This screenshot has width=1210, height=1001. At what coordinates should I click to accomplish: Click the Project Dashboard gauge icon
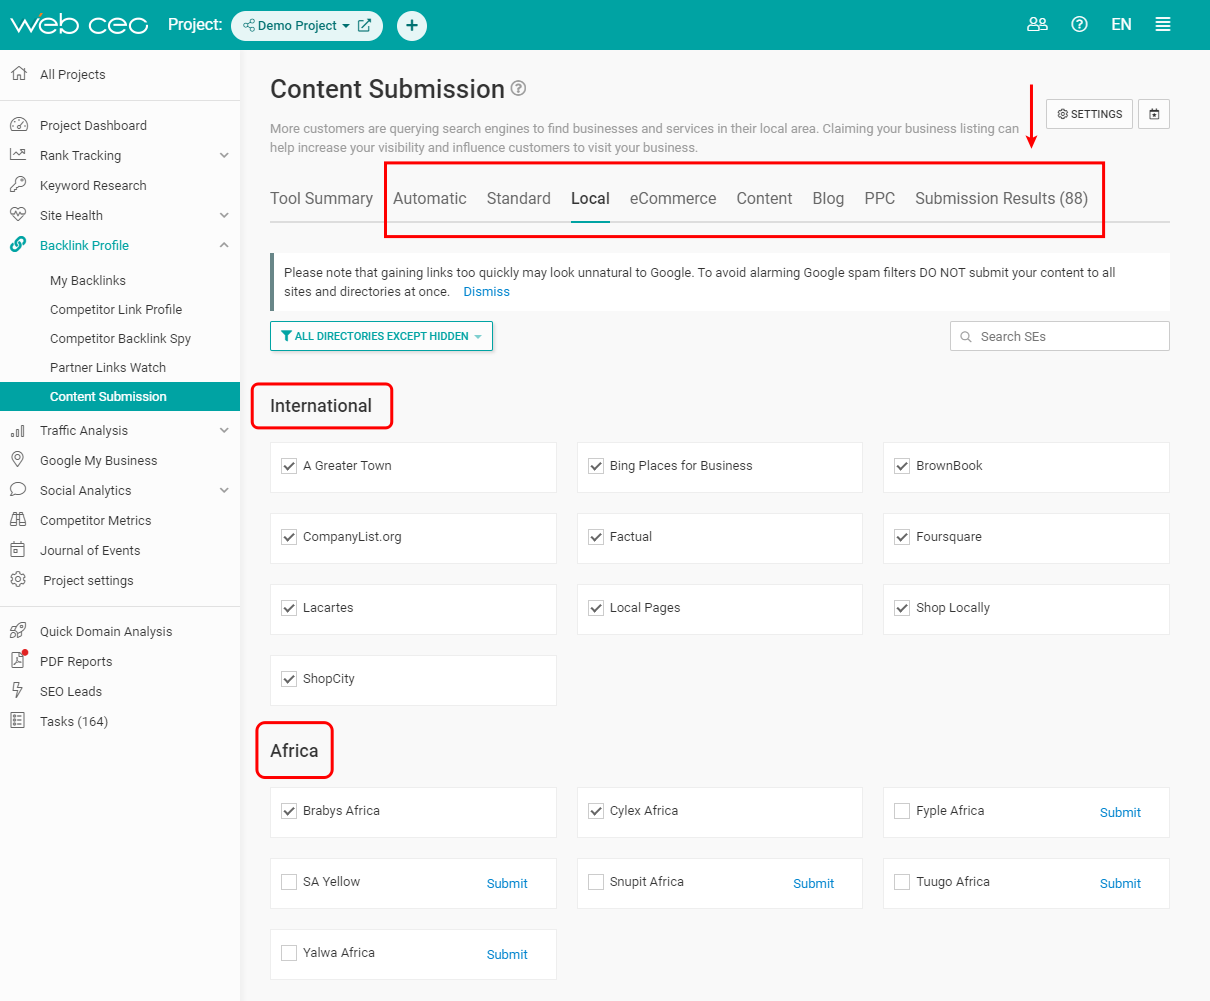click(x=18, y=125)
